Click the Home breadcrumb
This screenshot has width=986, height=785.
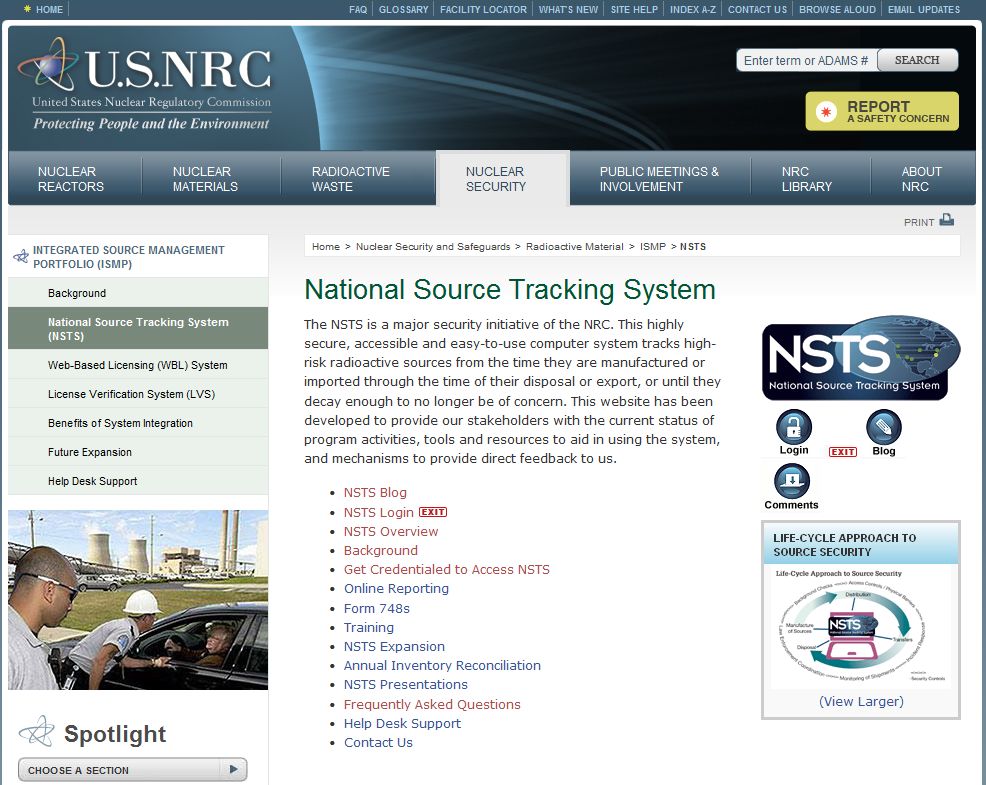coord(326,247)
